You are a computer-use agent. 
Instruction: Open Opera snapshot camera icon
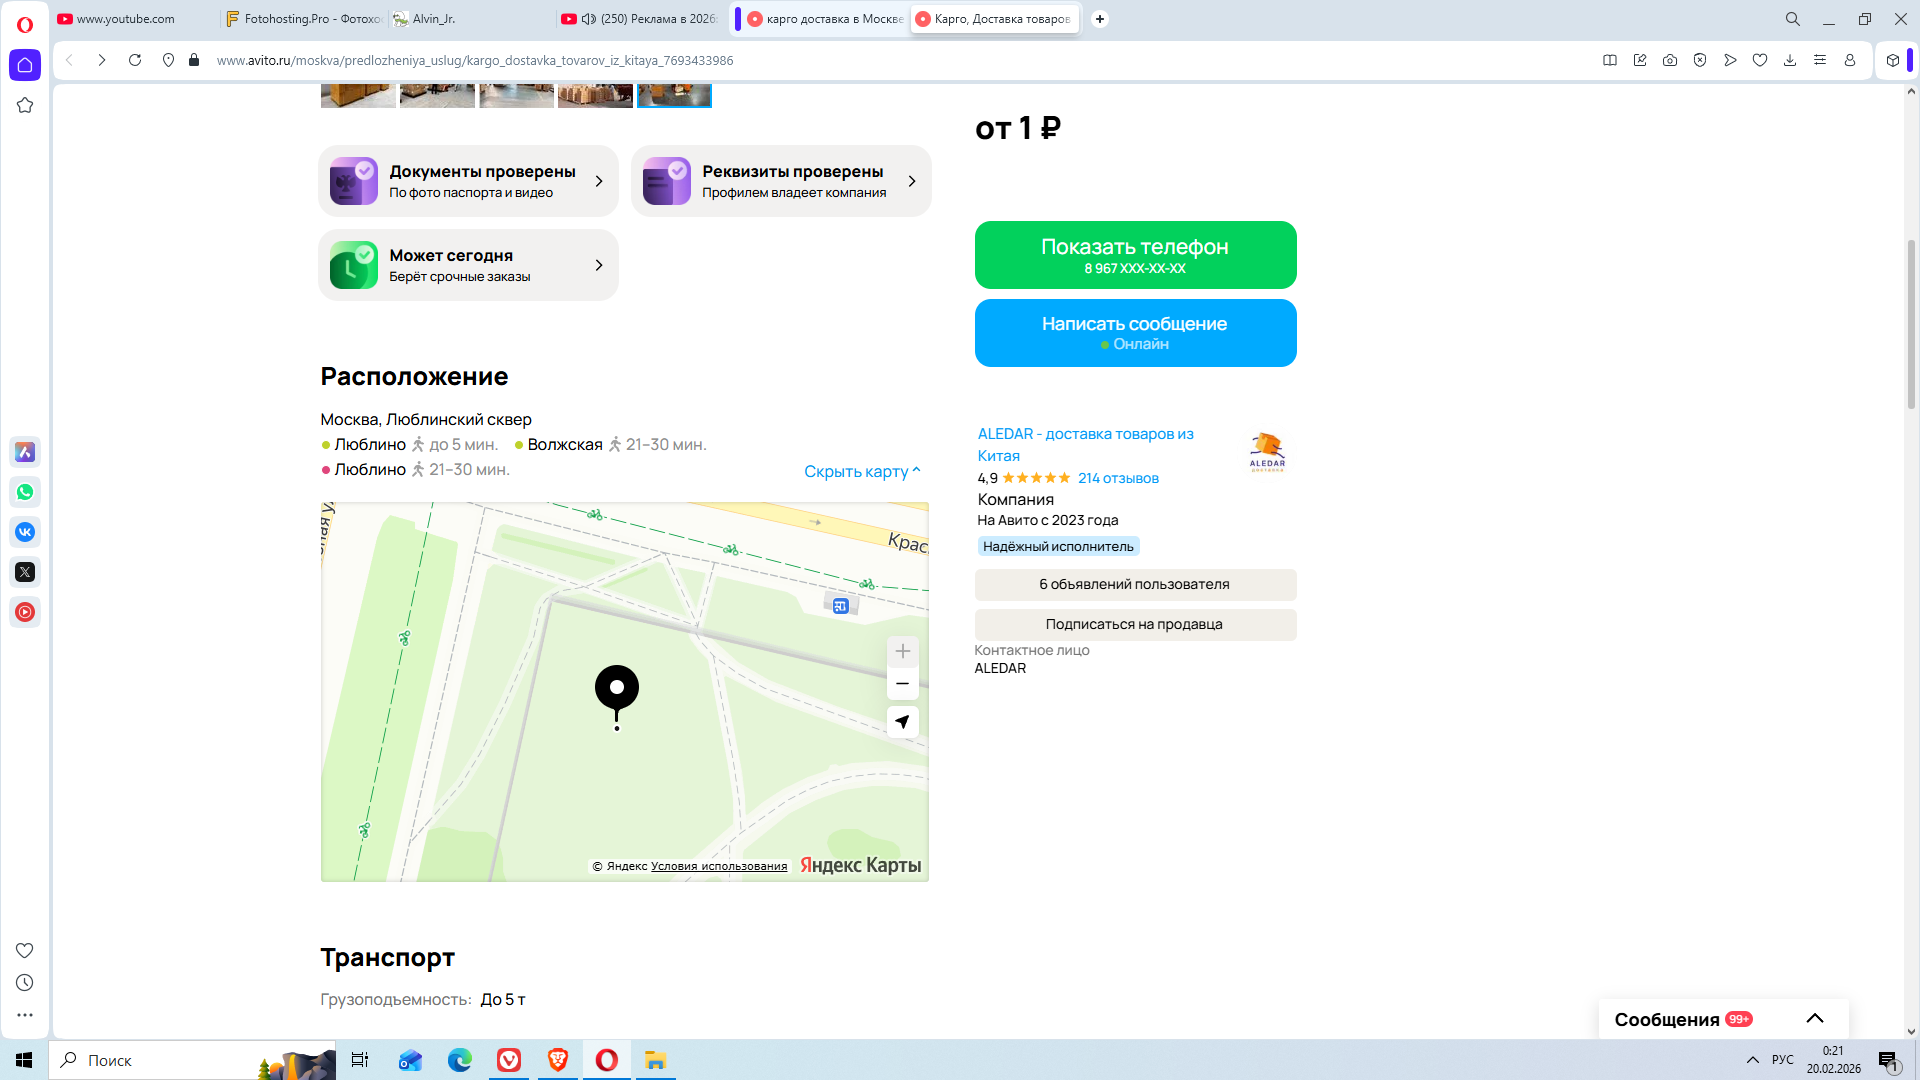click(1670, 60)
